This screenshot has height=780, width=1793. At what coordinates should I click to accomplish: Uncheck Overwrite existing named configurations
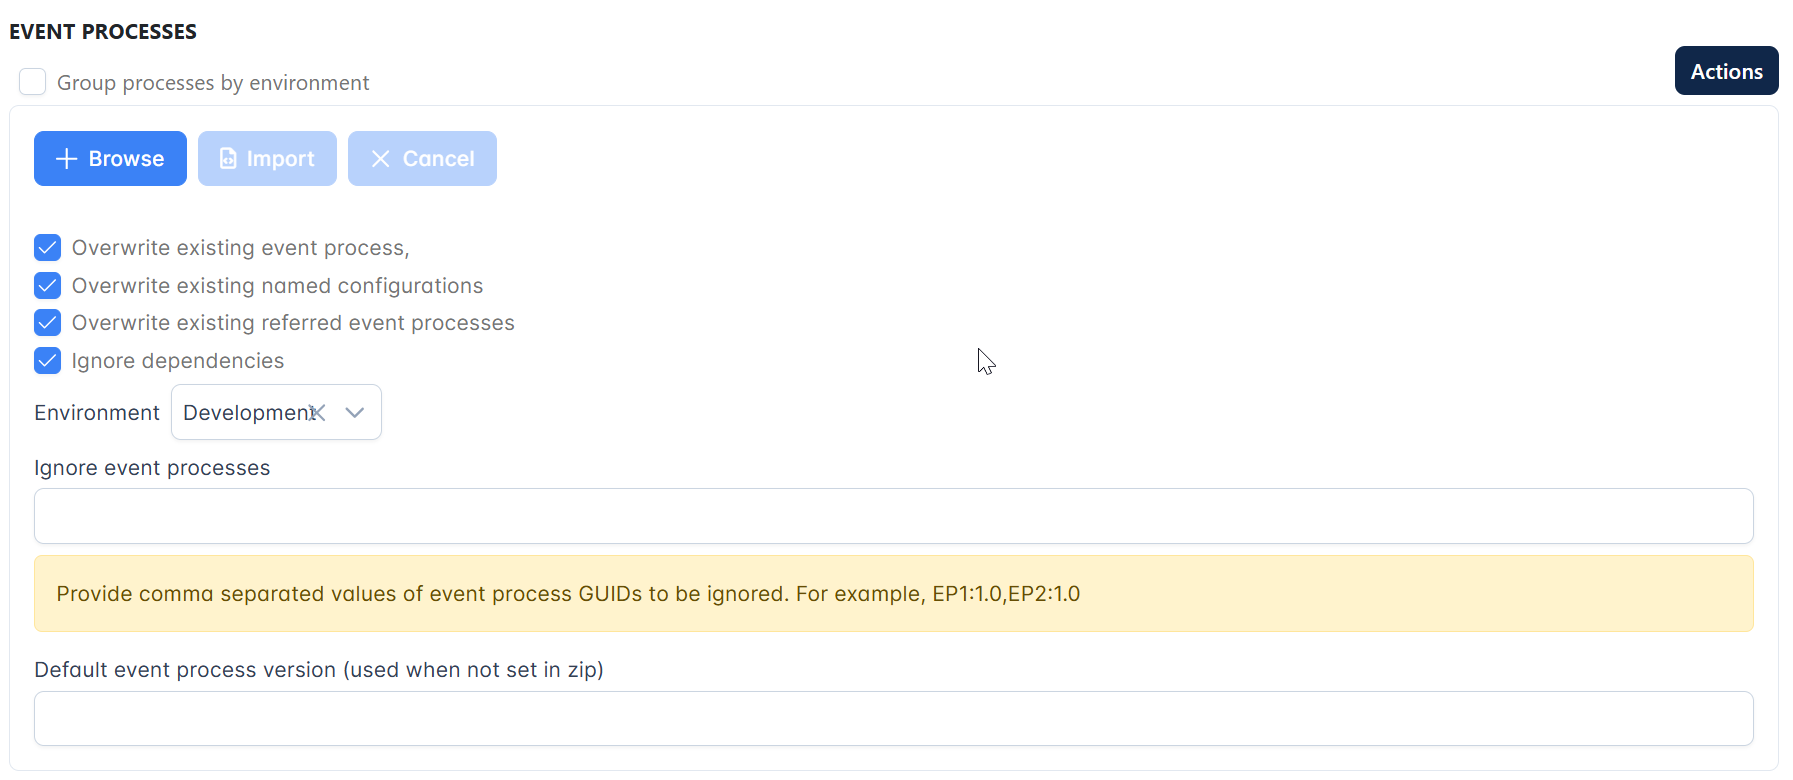coord(47,286)
